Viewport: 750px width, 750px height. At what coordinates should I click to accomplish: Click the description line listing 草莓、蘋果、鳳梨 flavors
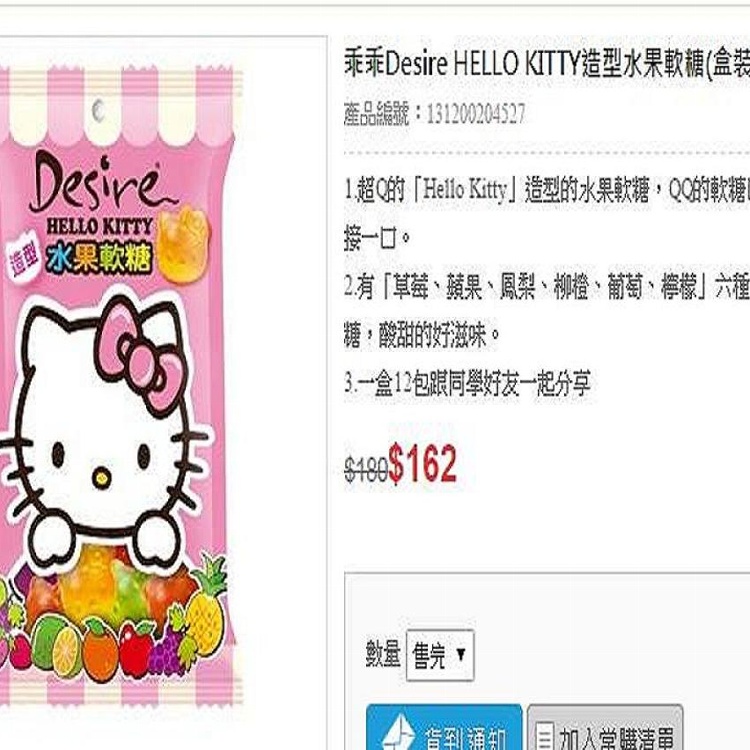point(547,288)
